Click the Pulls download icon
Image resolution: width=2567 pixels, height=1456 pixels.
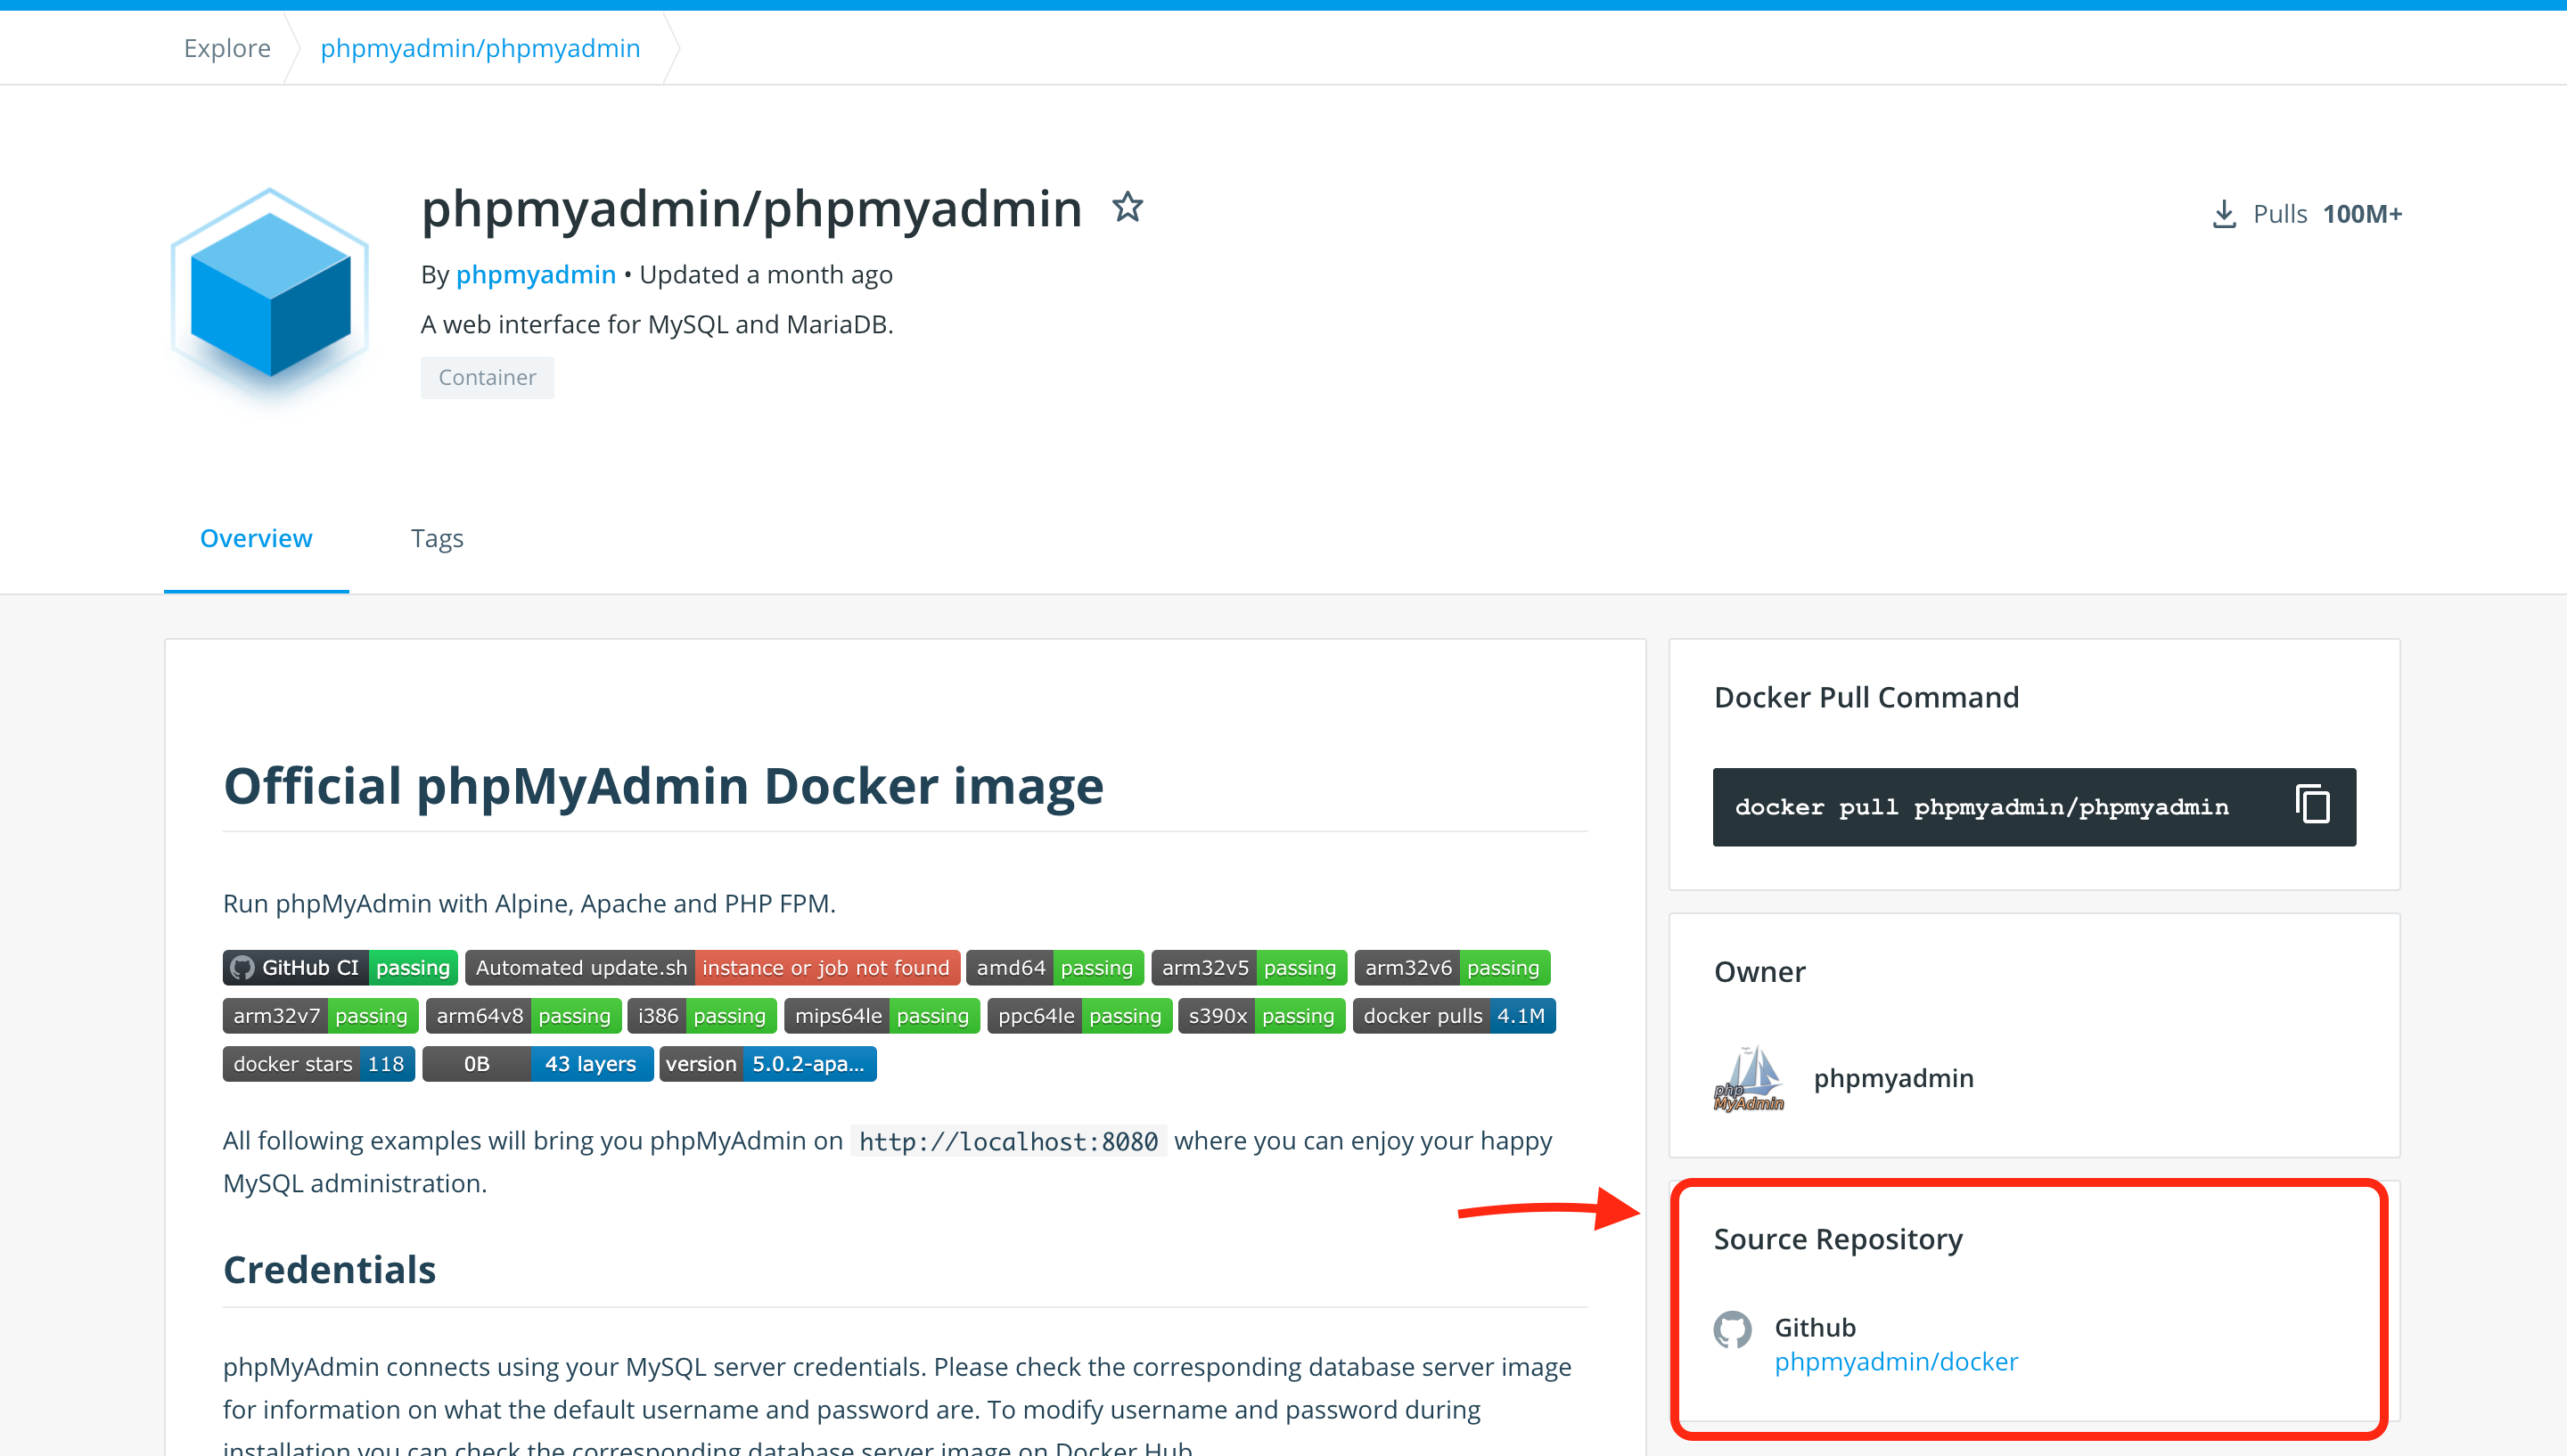(2223, 214)
